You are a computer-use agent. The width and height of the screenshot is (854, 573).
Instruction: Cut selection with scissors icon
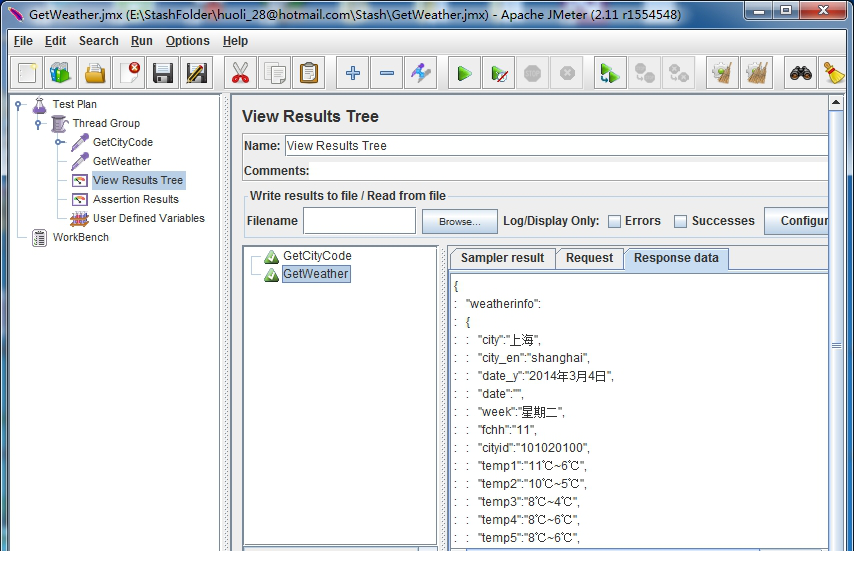[x=240, y=73]
